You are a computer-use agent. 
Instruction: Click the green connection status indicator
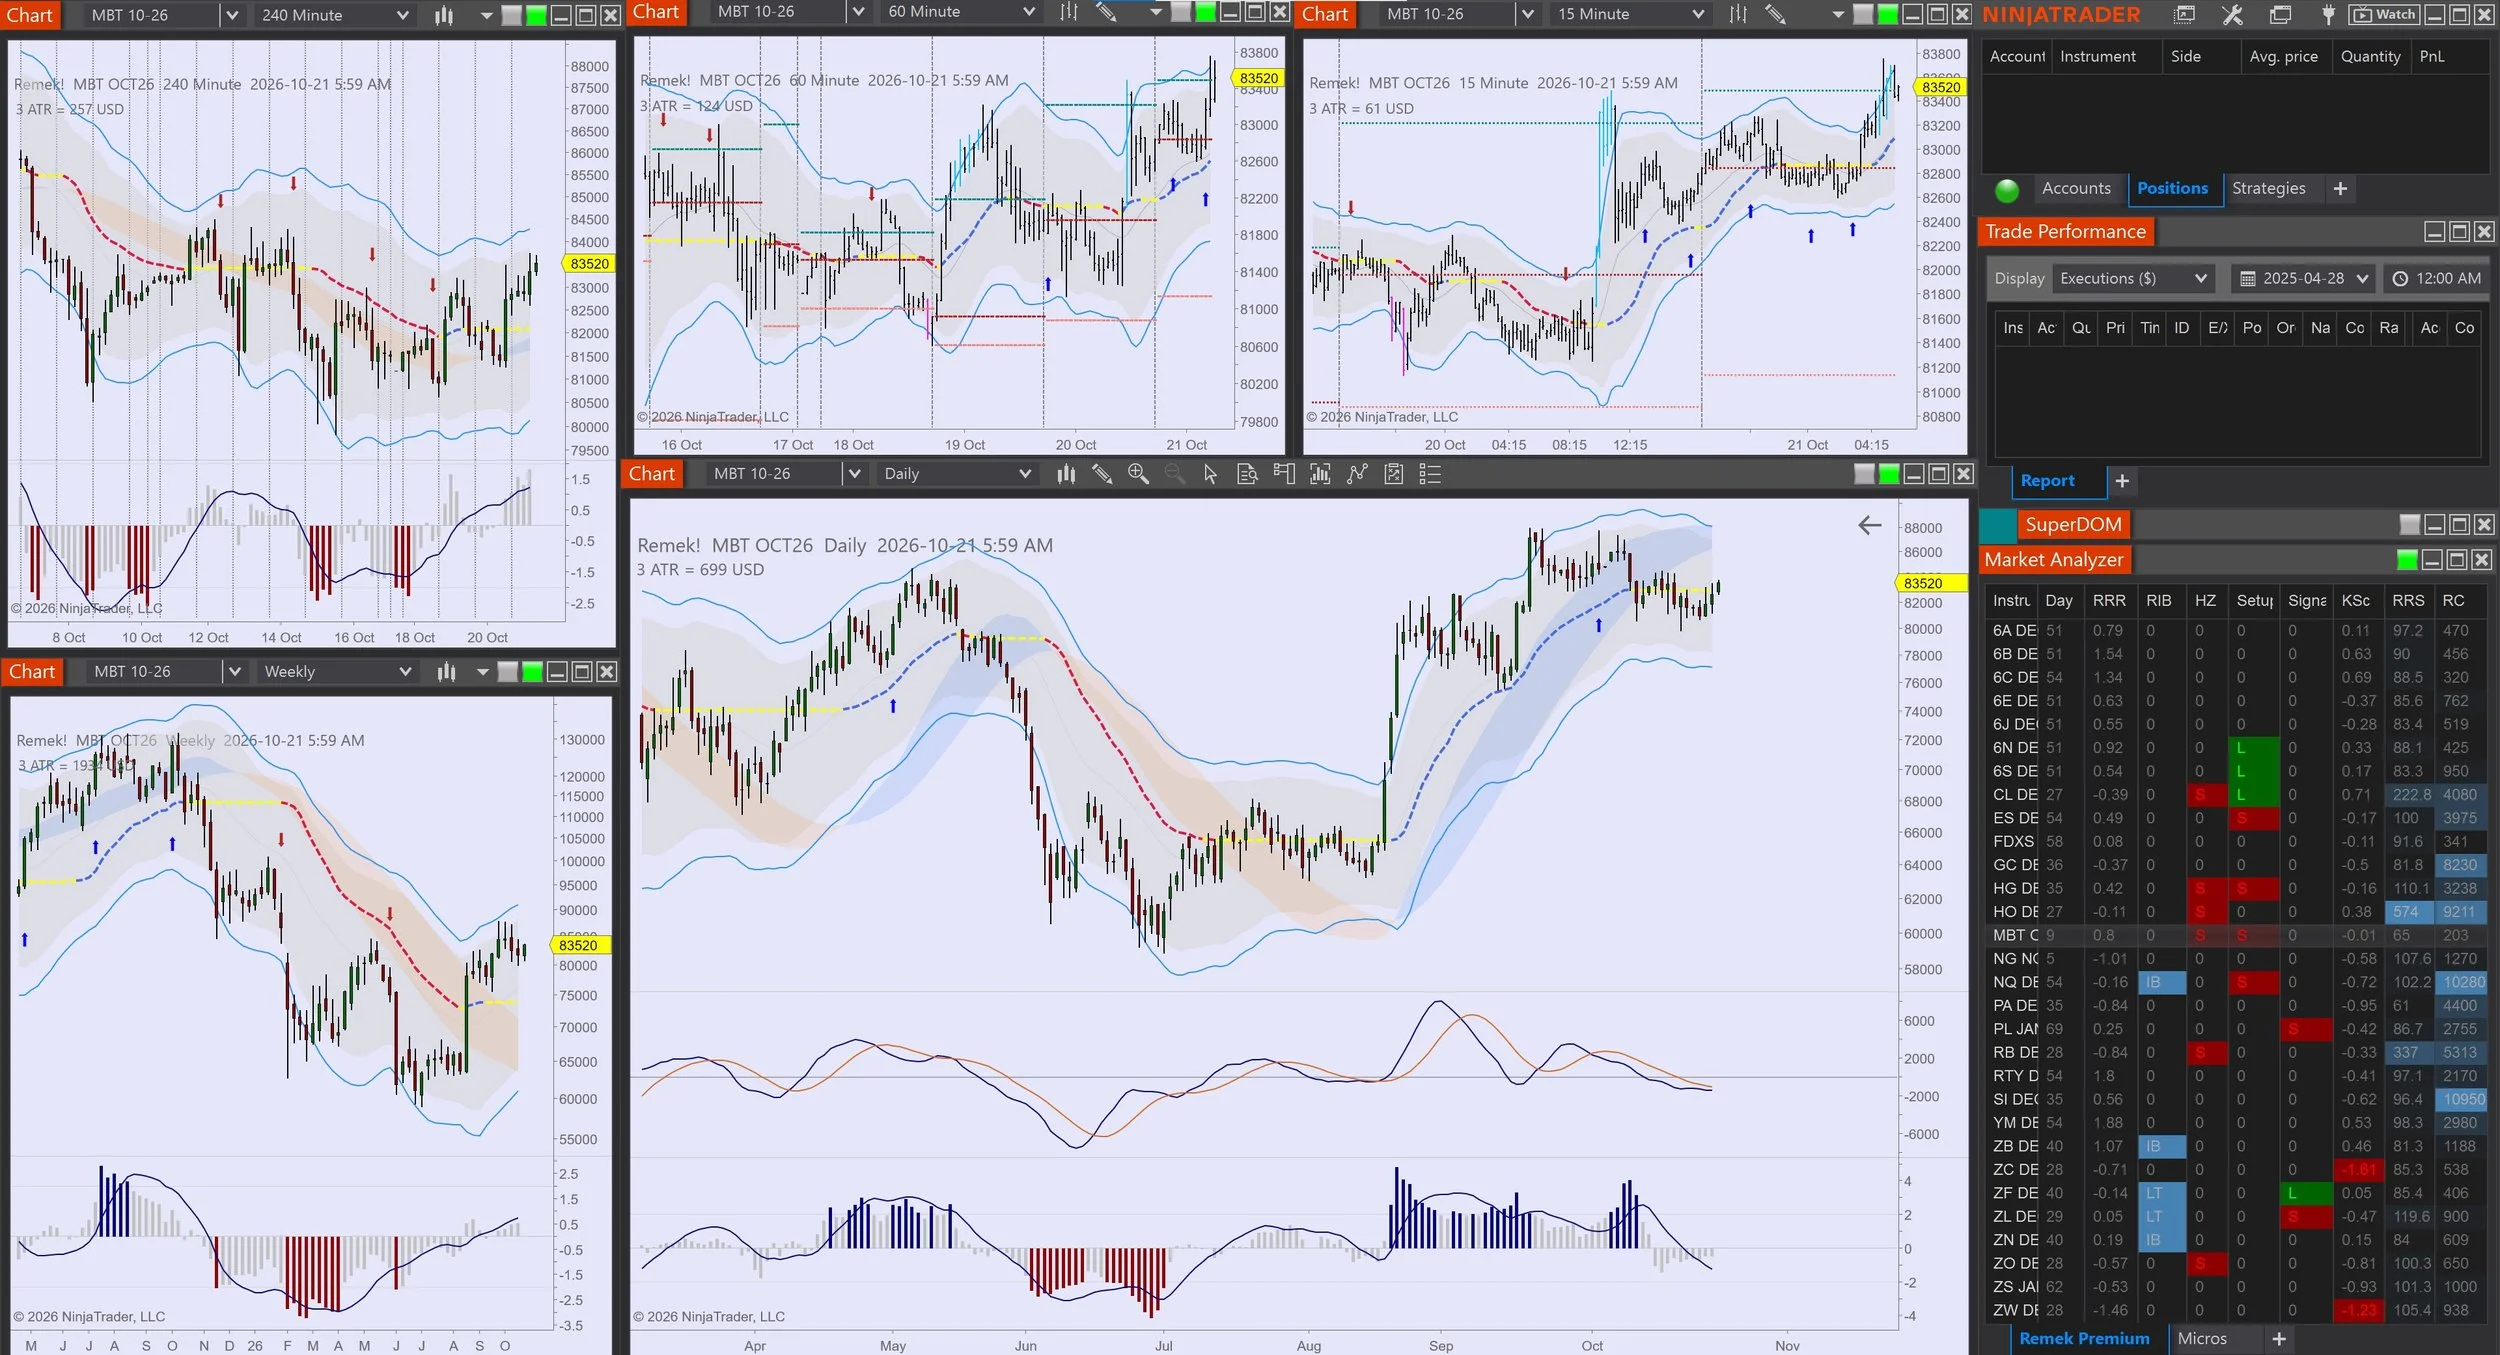coord(2006,190)
